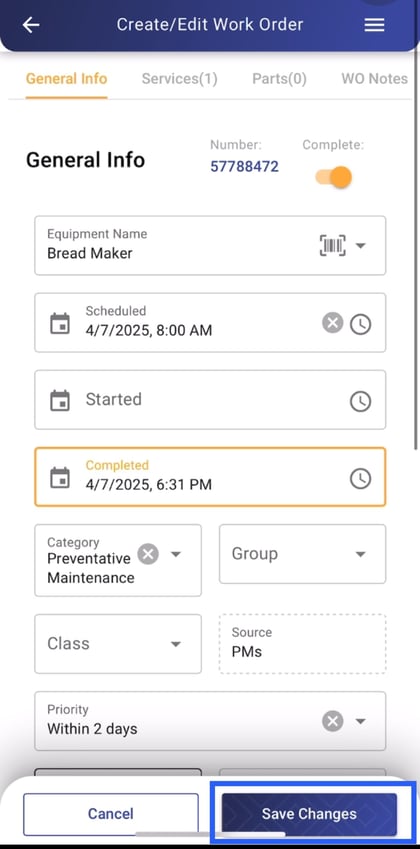Tap the back arrow in header
Screen dimensions: 420x849
31,25
